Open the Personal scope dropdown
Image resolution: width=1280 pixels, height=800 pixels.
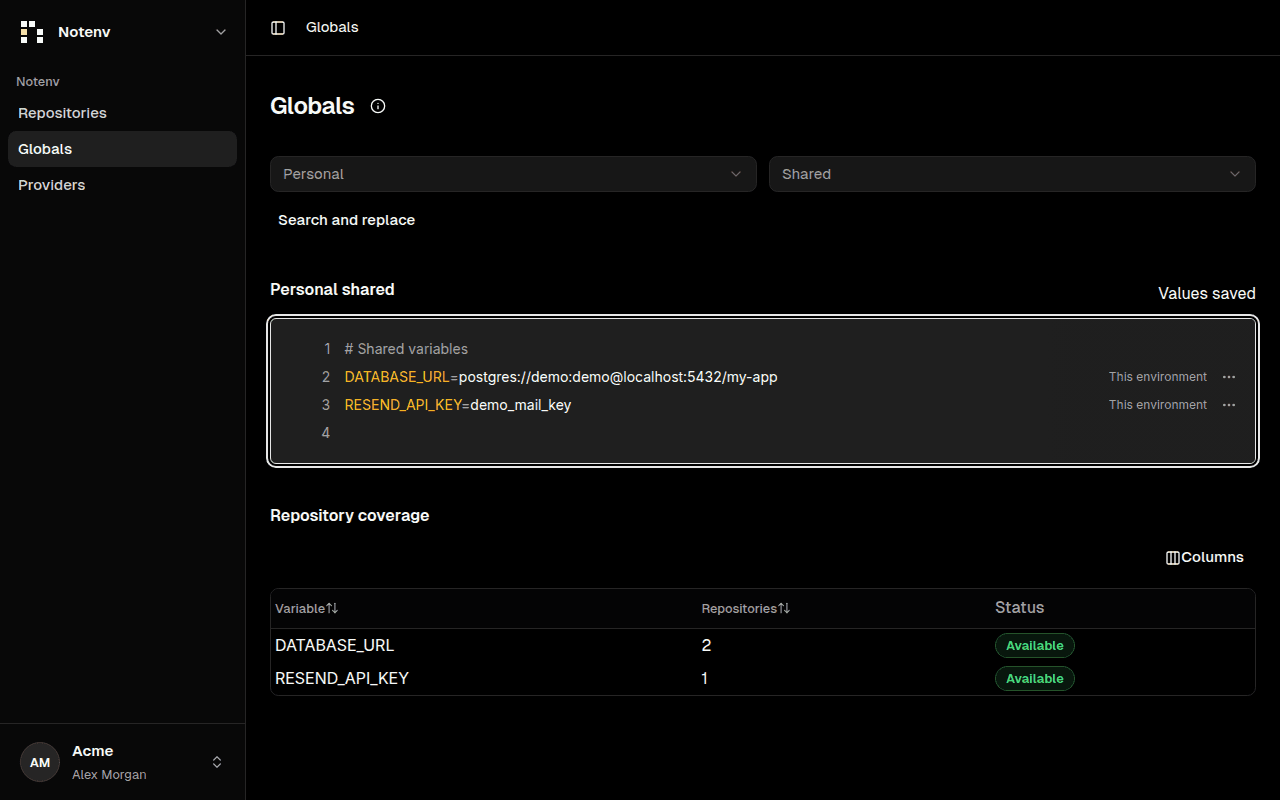[513, 174]
